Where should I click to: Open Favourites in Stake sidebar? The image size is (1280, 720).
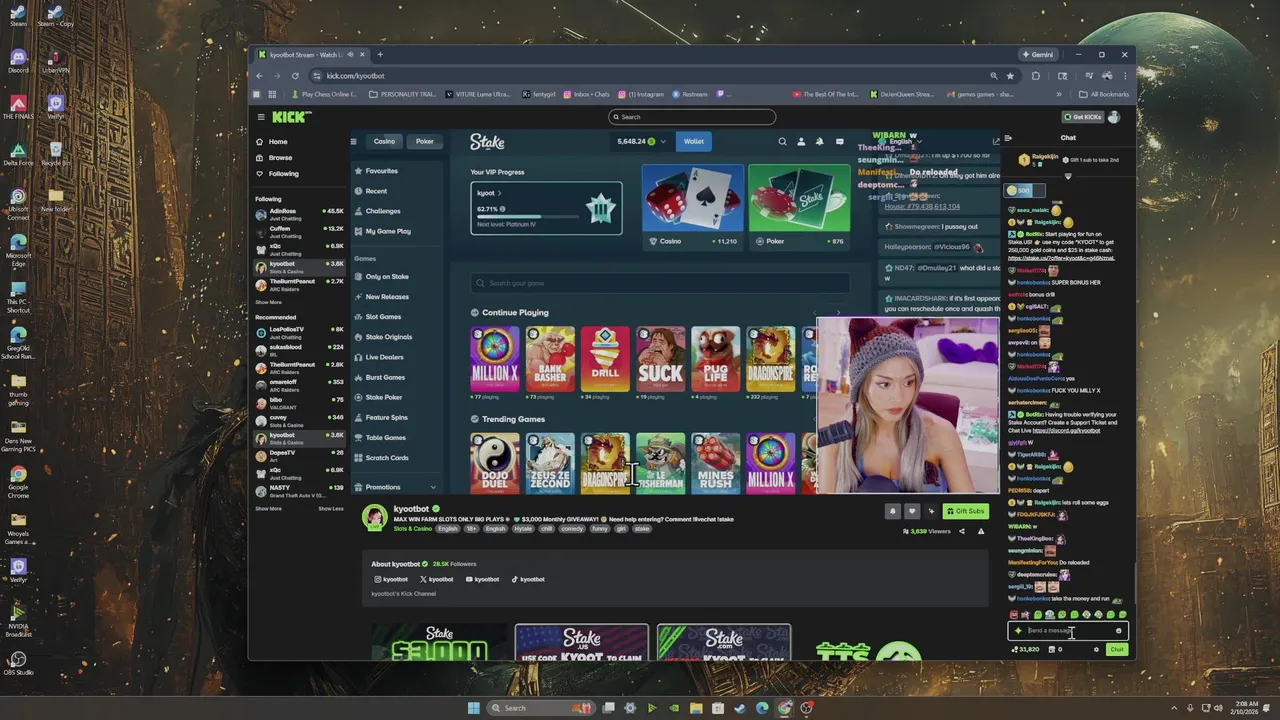(381, 171)
